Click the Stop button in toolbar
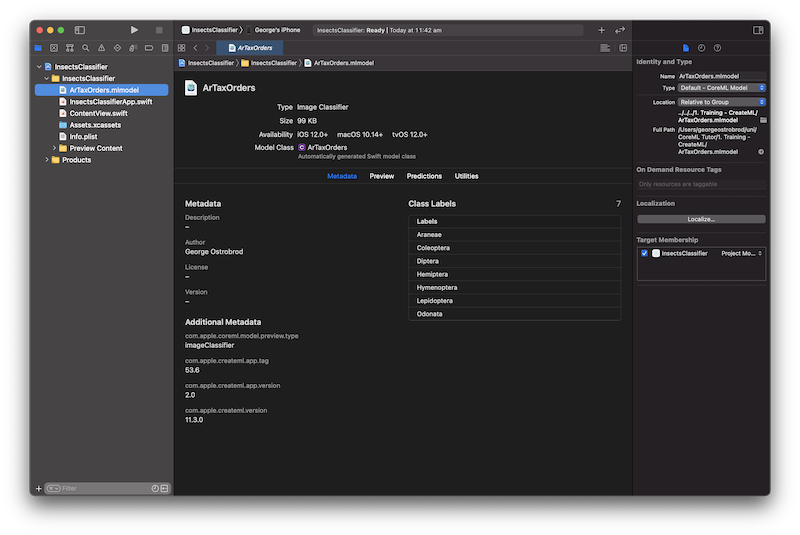Image resolution: width=800 pixels, height=535 pixels. [x=158, y=30]
